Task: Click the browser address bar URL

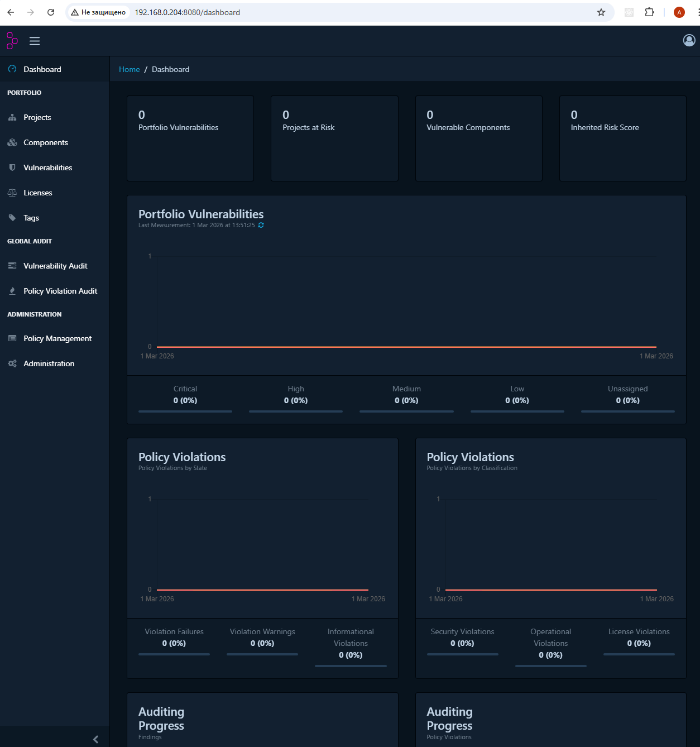Action: tap(187, 12)
